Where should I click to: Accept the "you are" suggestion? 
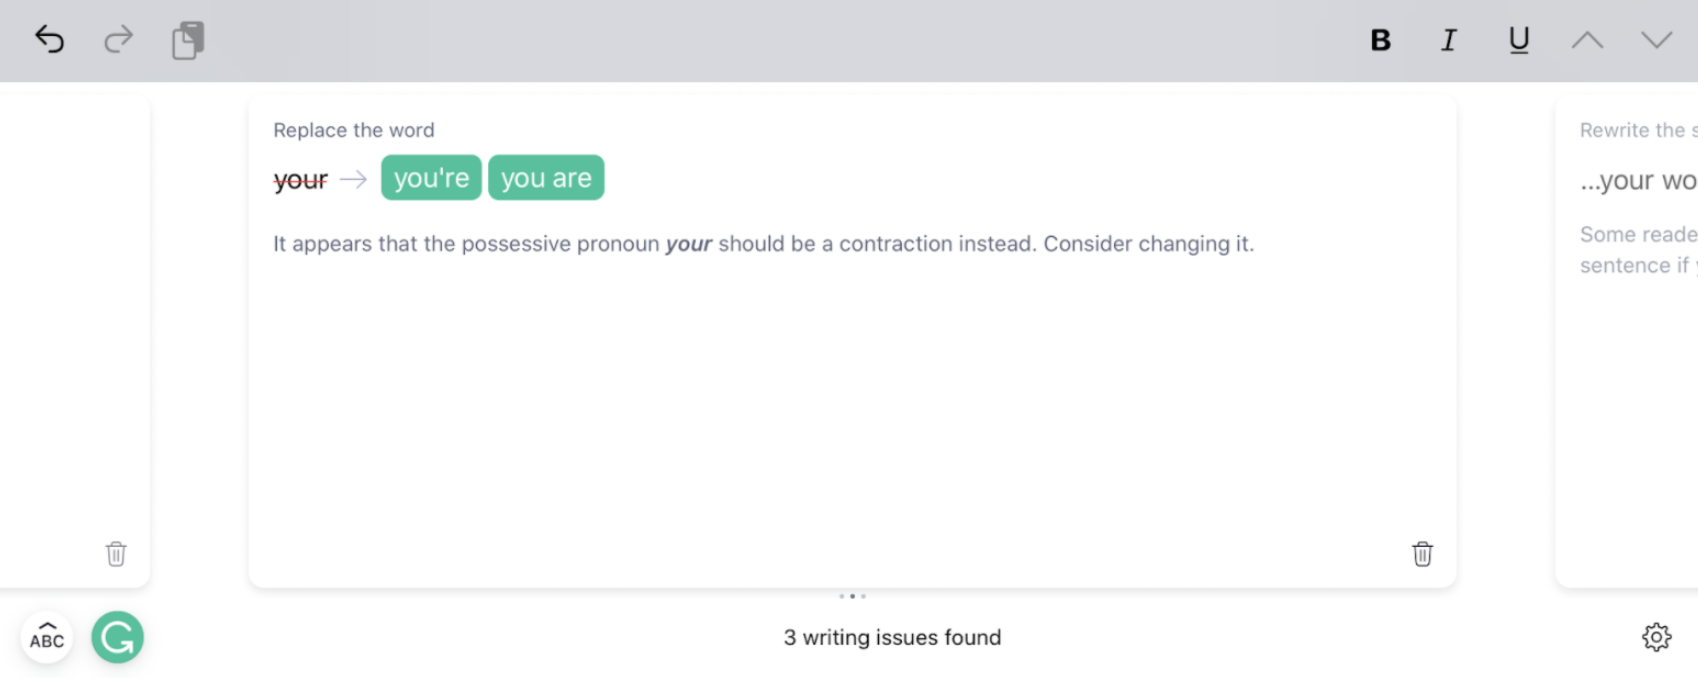(x=546, y=178)
